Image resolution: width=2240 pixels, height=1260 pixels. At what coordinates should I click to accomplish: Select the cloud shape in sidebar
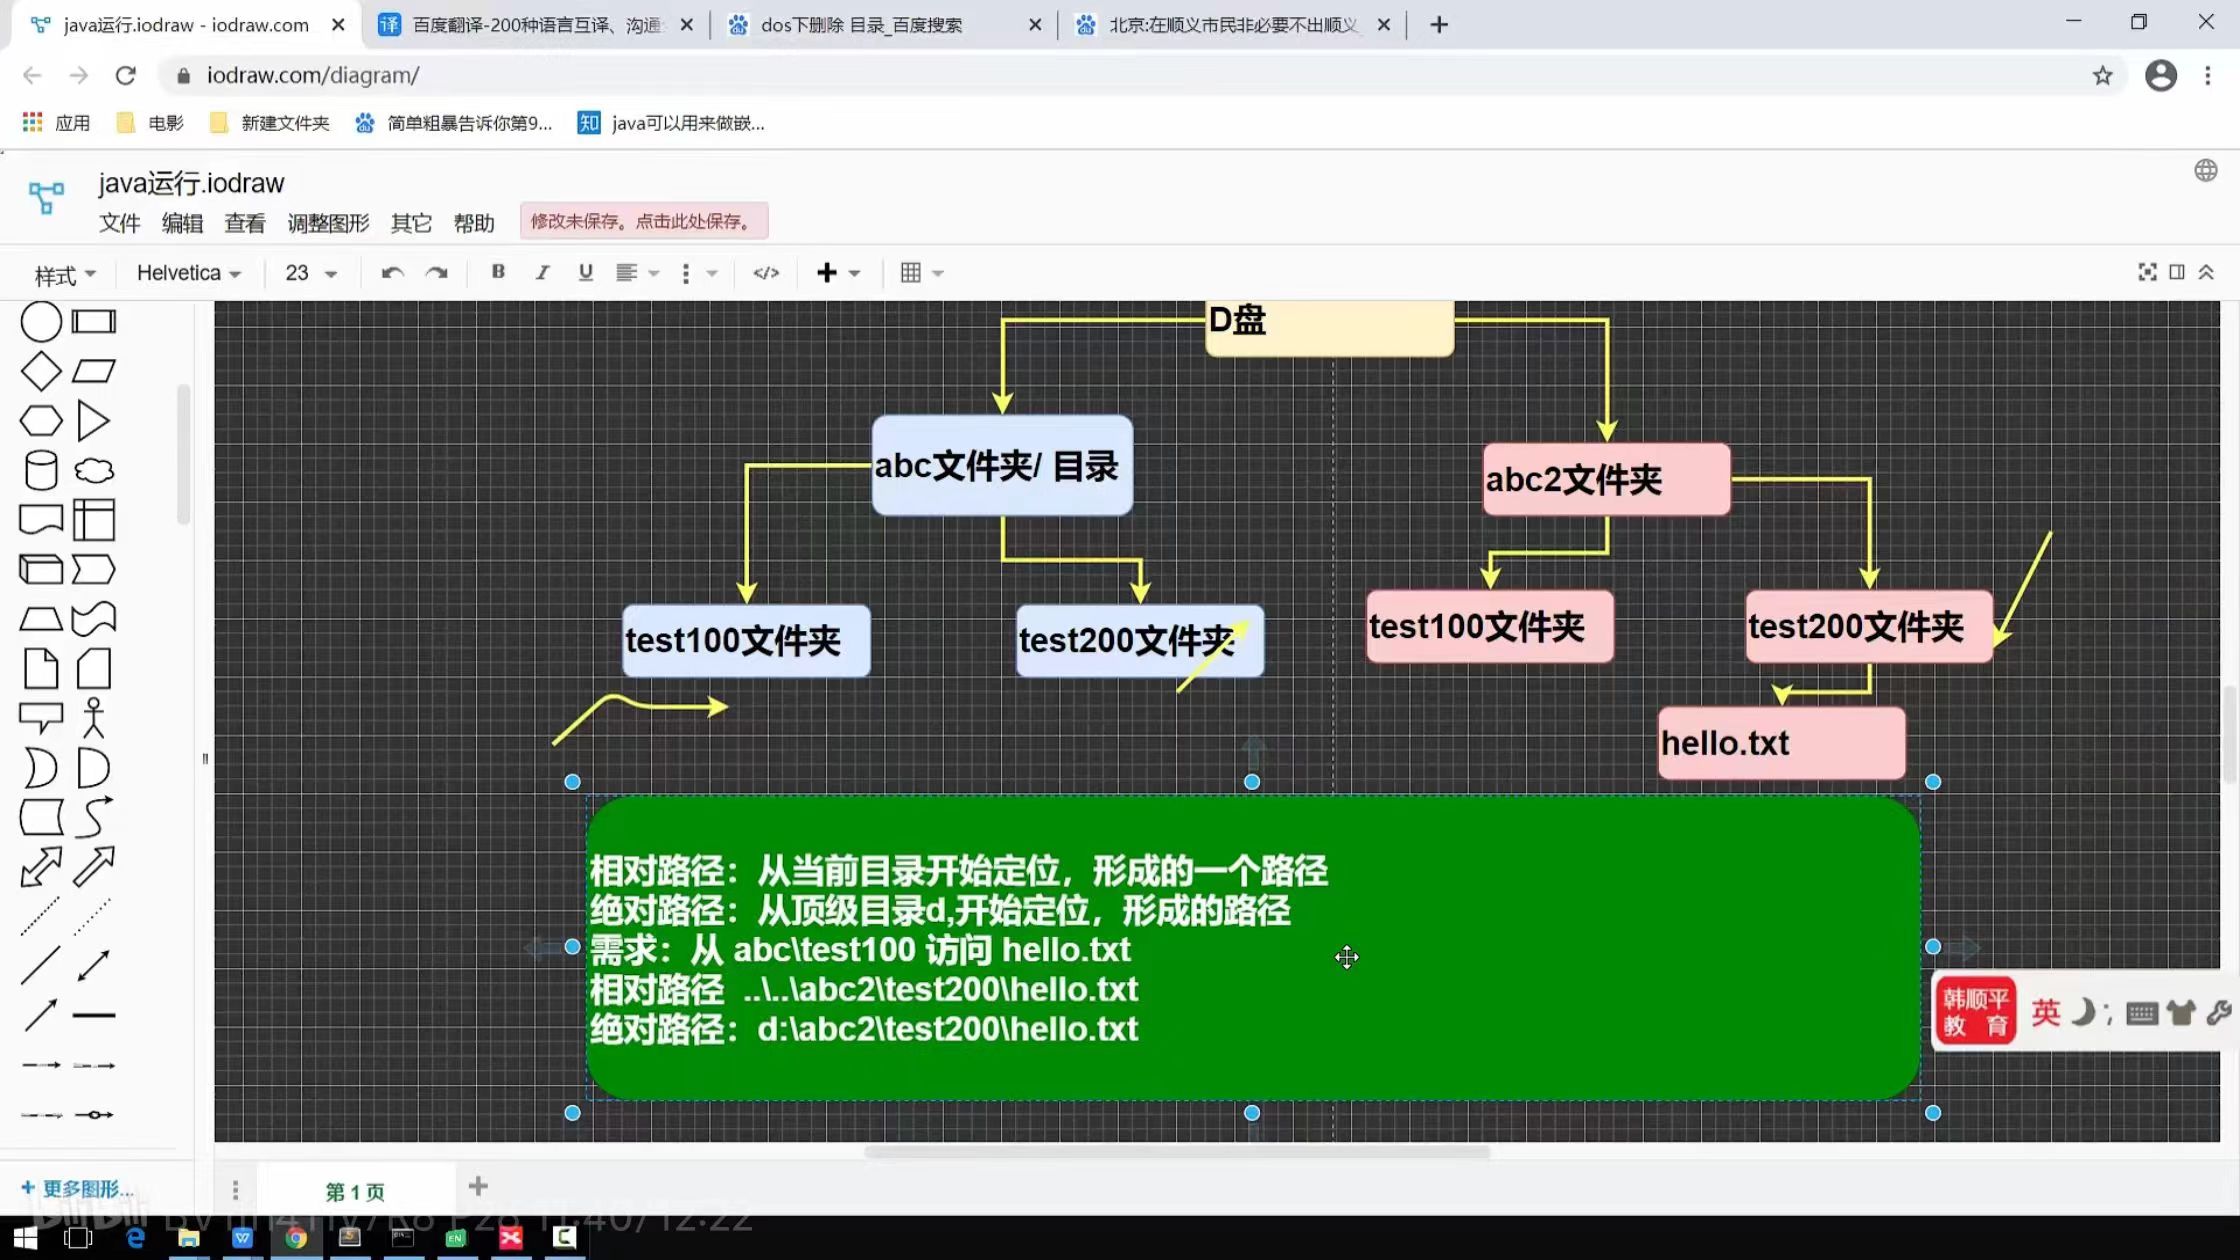(94, 470)
